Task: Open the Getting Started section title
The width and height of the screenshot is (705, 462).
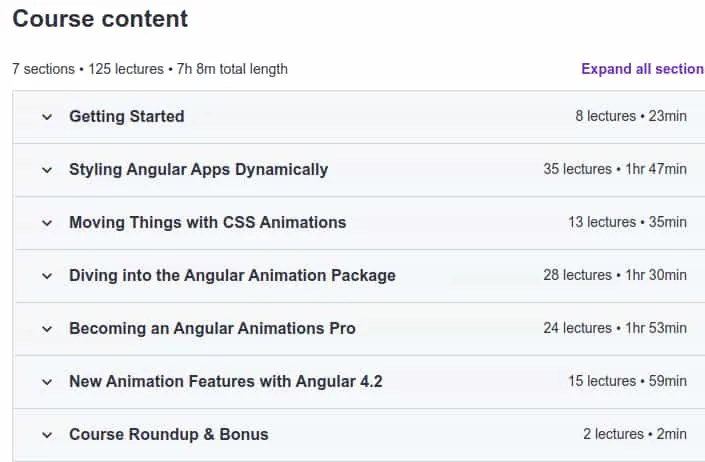Action: tap(127, 116)
